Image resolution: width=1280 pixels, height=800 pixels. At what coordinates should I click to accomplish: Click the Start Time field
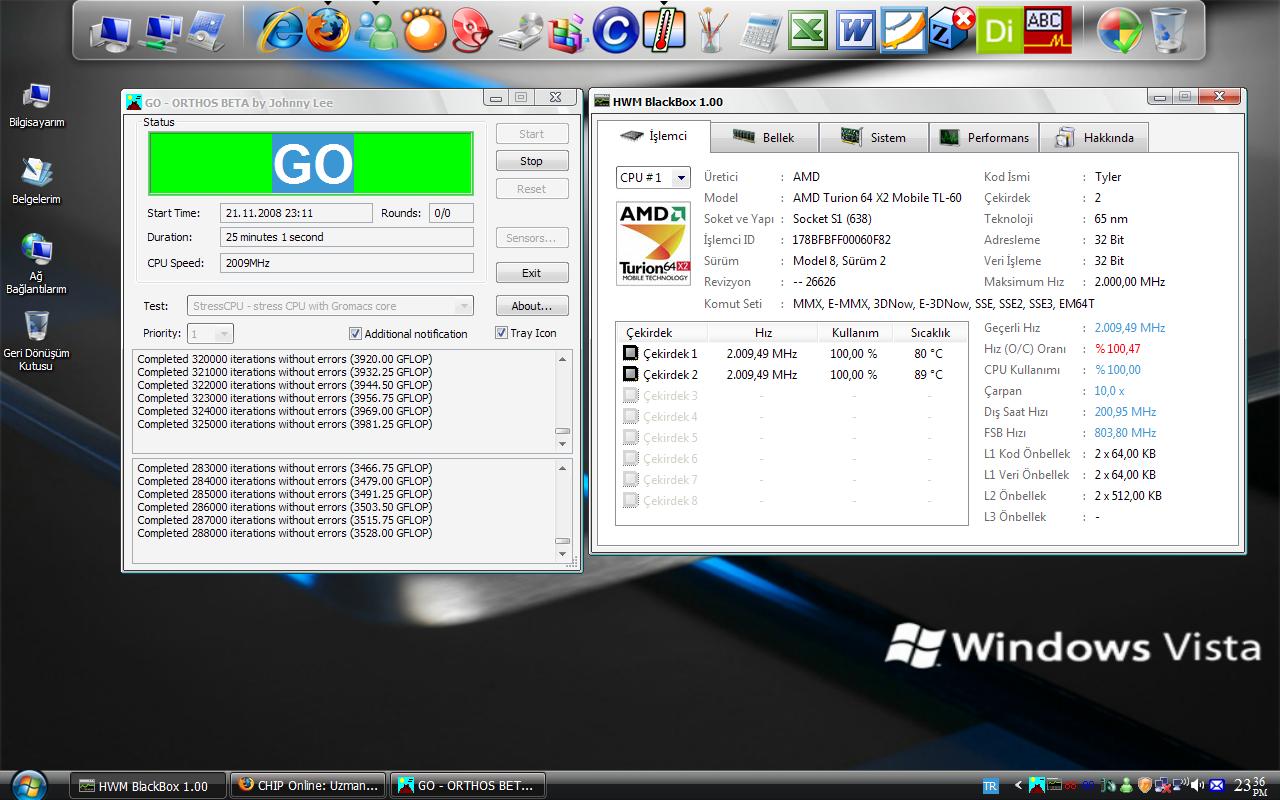pos(297,213)
